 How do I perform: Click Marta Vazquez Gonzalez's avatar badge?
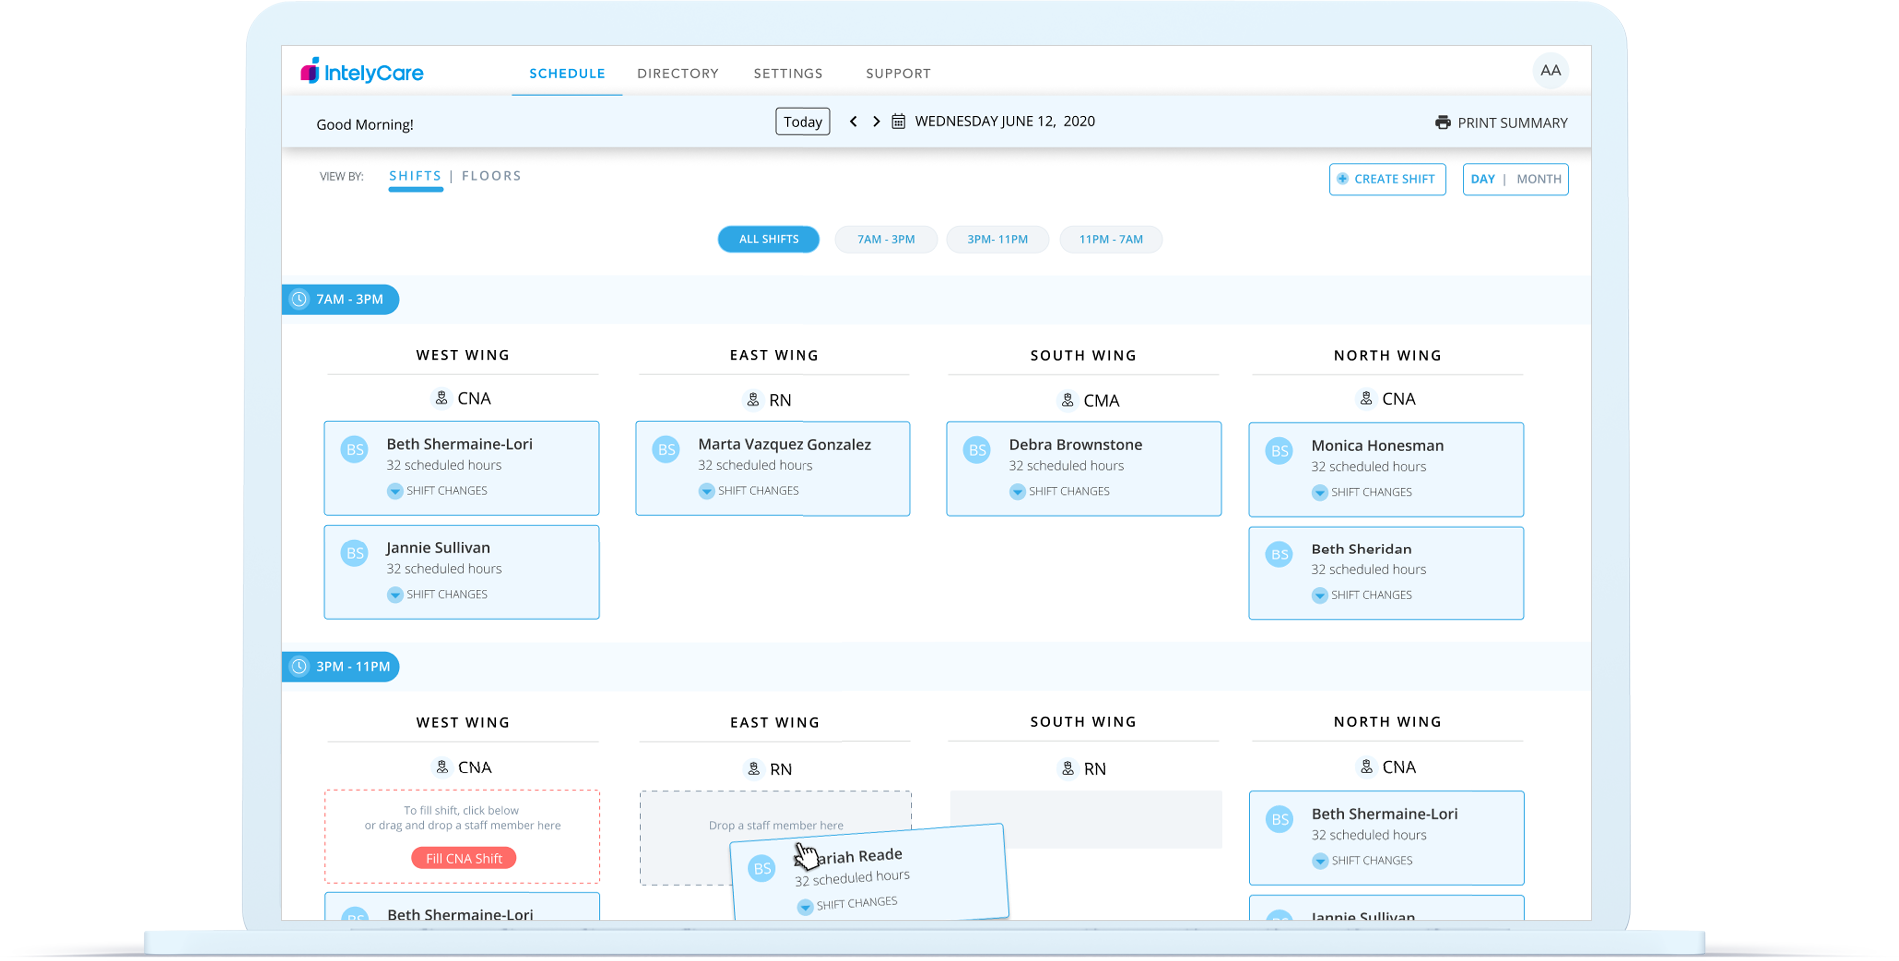point(666,449)
